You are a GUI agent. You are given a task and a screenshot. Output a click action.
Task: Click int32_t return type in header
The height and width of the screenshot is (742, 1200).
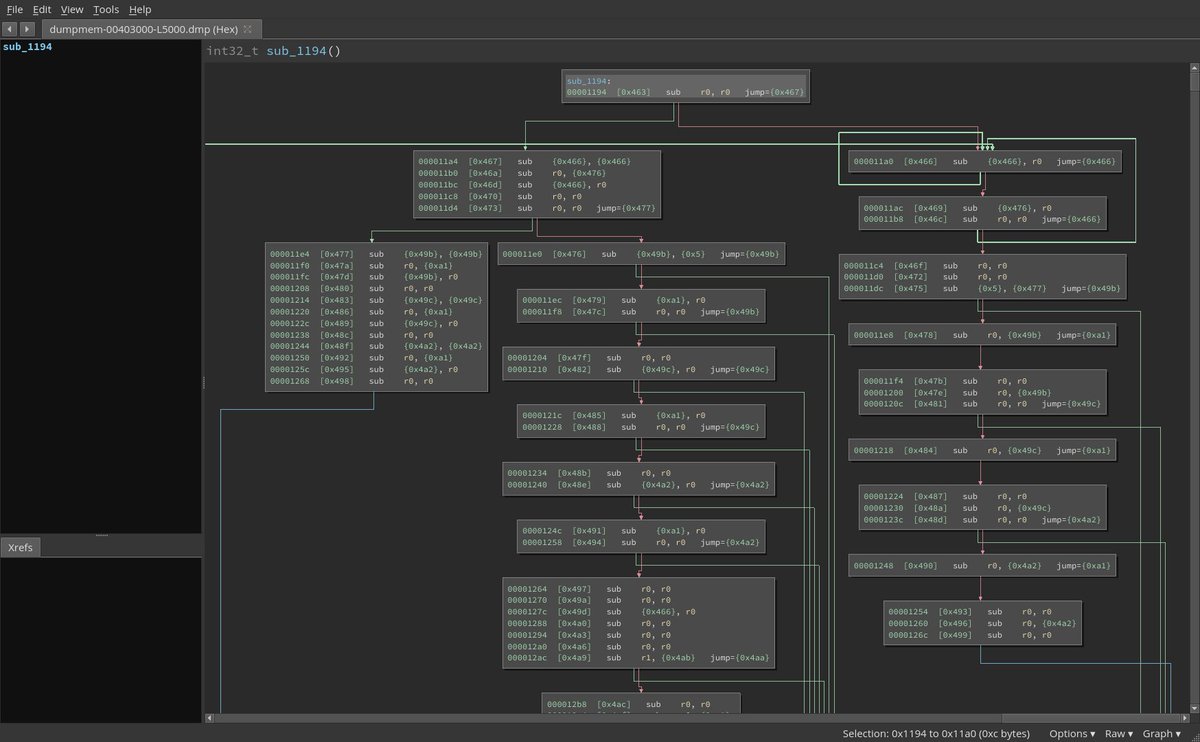[232, 50]
